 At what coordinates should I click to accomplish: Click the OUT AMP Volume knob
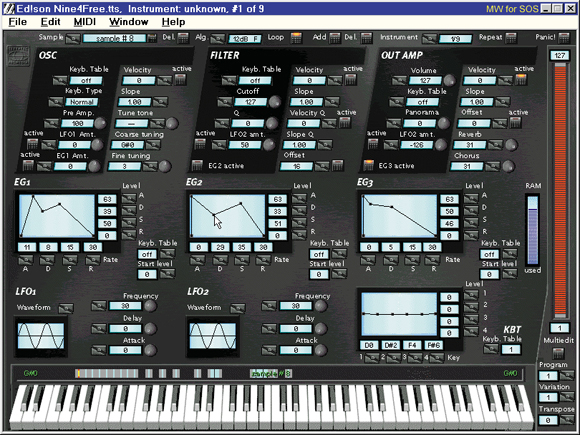click(x=449, y=80)
